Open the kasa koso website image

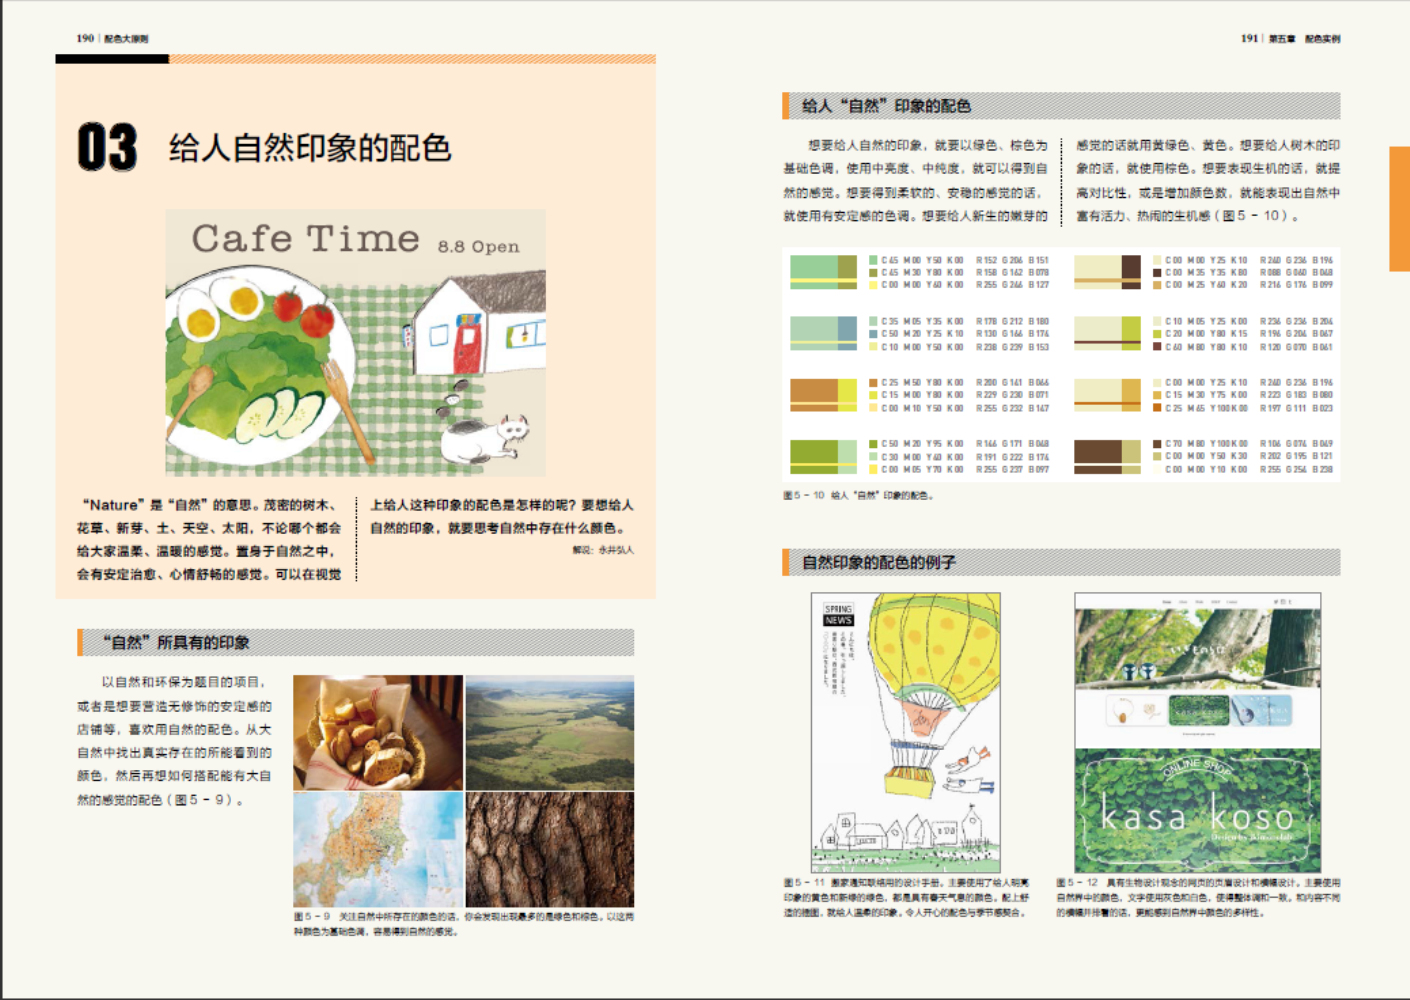pos(1197,732)
